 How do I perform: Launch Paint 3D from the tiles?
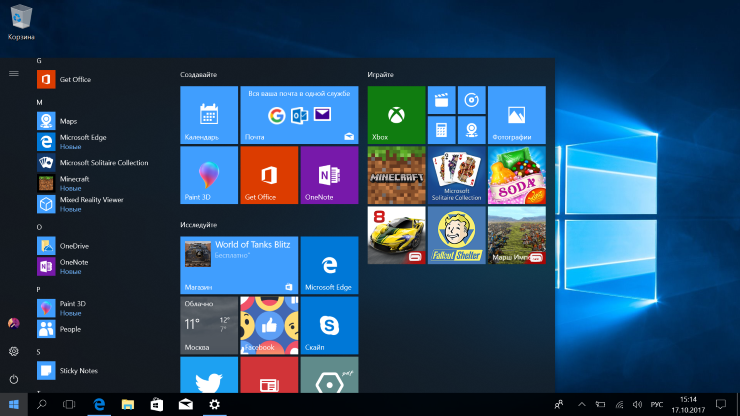[x=209, y=175]
